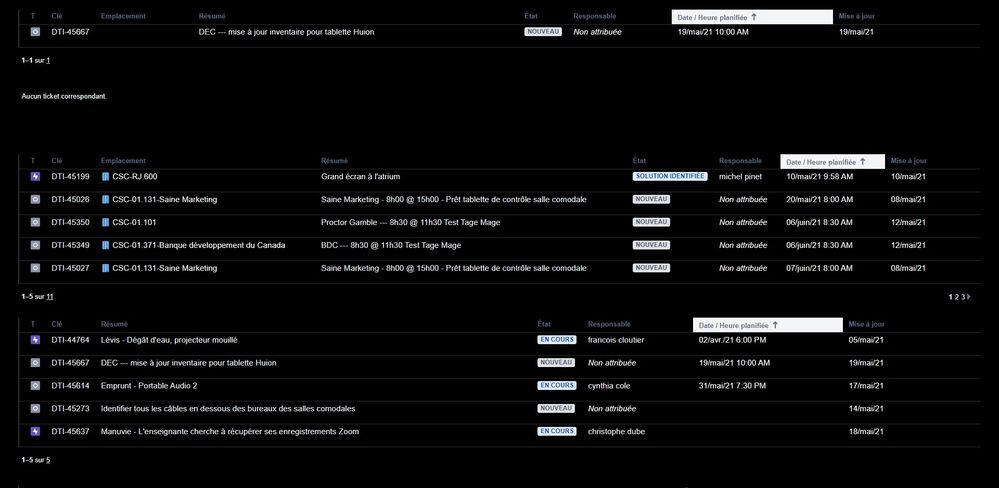Click planned date '10/mai/21 9:58 AM'
The width and height of the screenshot is (999, 488).
pos(819,176)
